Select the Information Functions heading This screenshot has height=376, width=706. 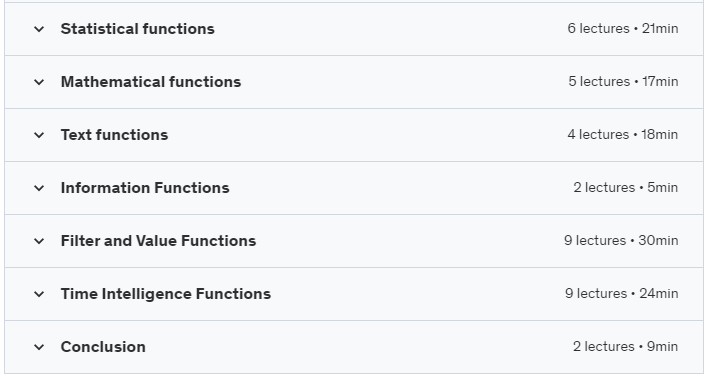point(145,188)
